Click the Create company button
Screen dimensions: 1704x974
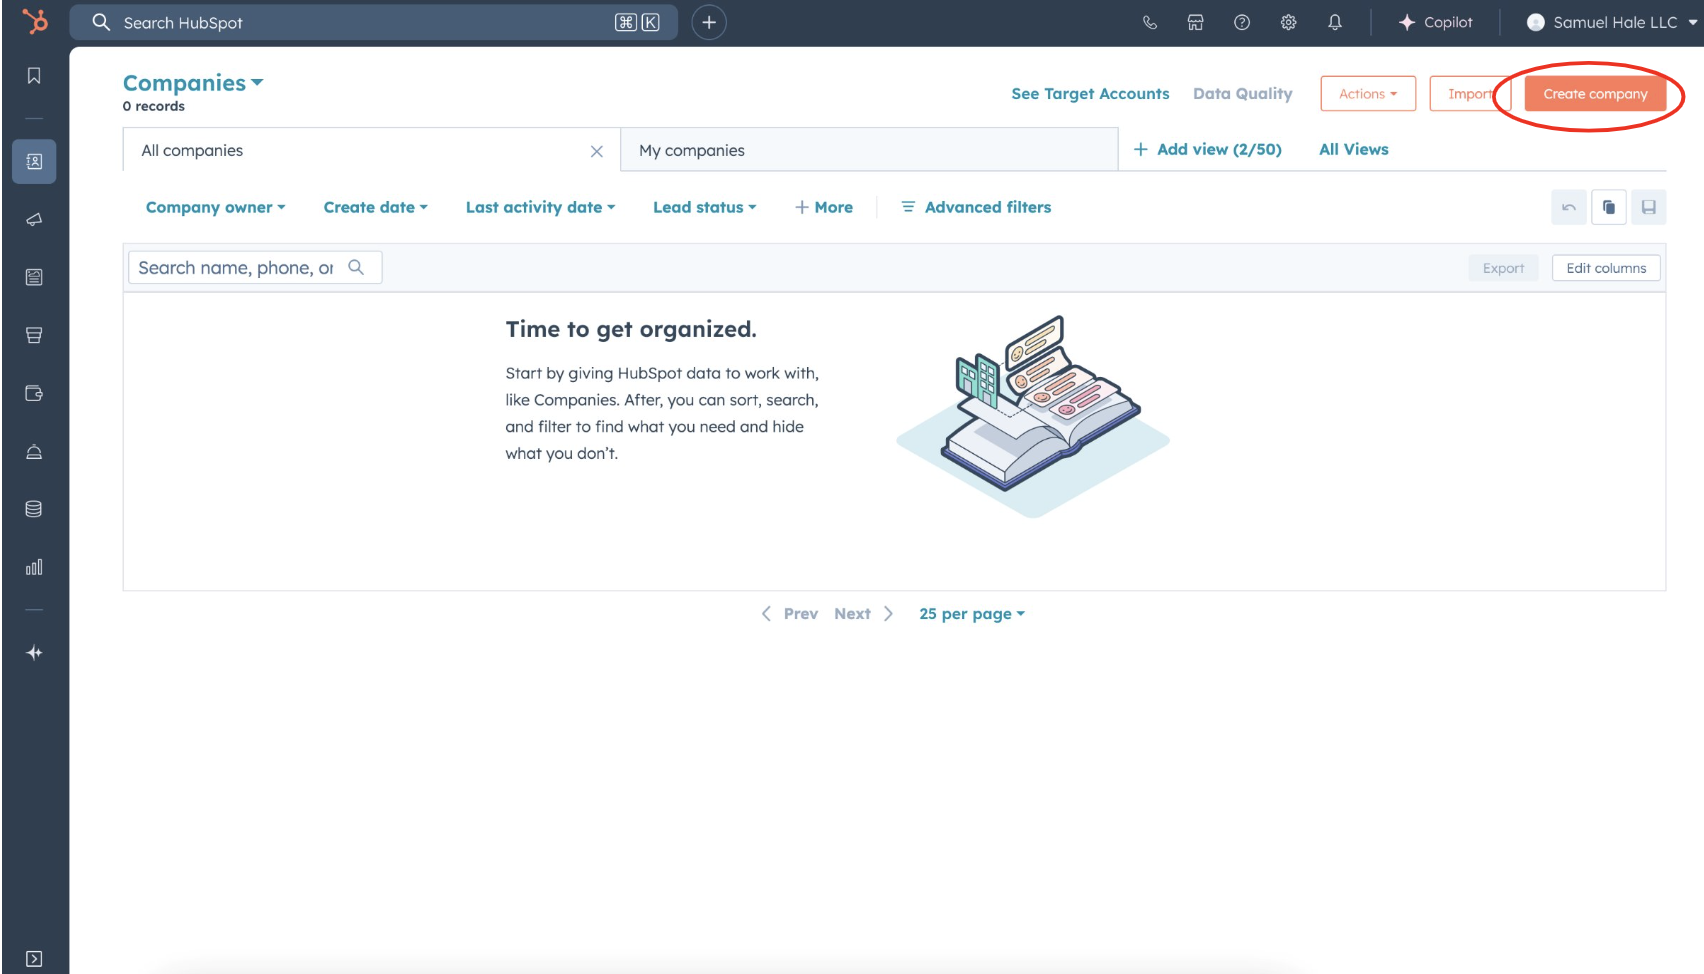tap(1595, 94)
